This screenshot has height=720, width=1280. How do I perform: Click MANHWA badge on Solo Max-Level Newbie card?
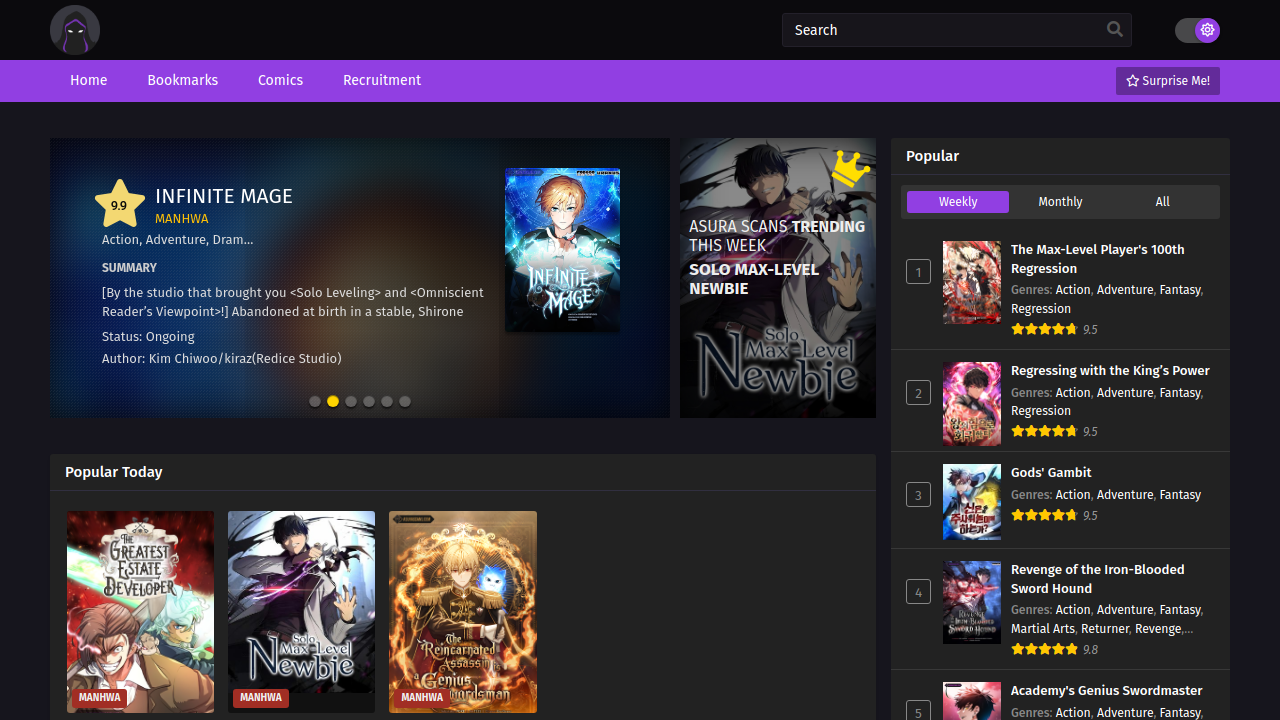point(260,698)
